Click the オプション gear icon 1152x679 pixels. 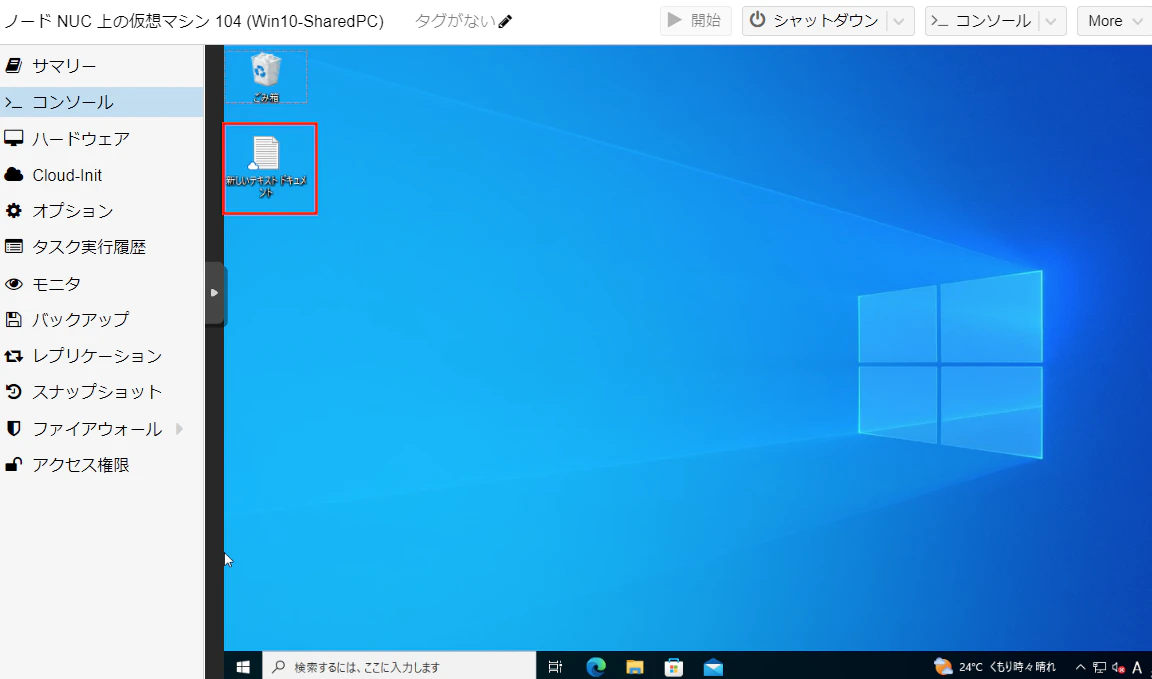(x=13, y=211)
